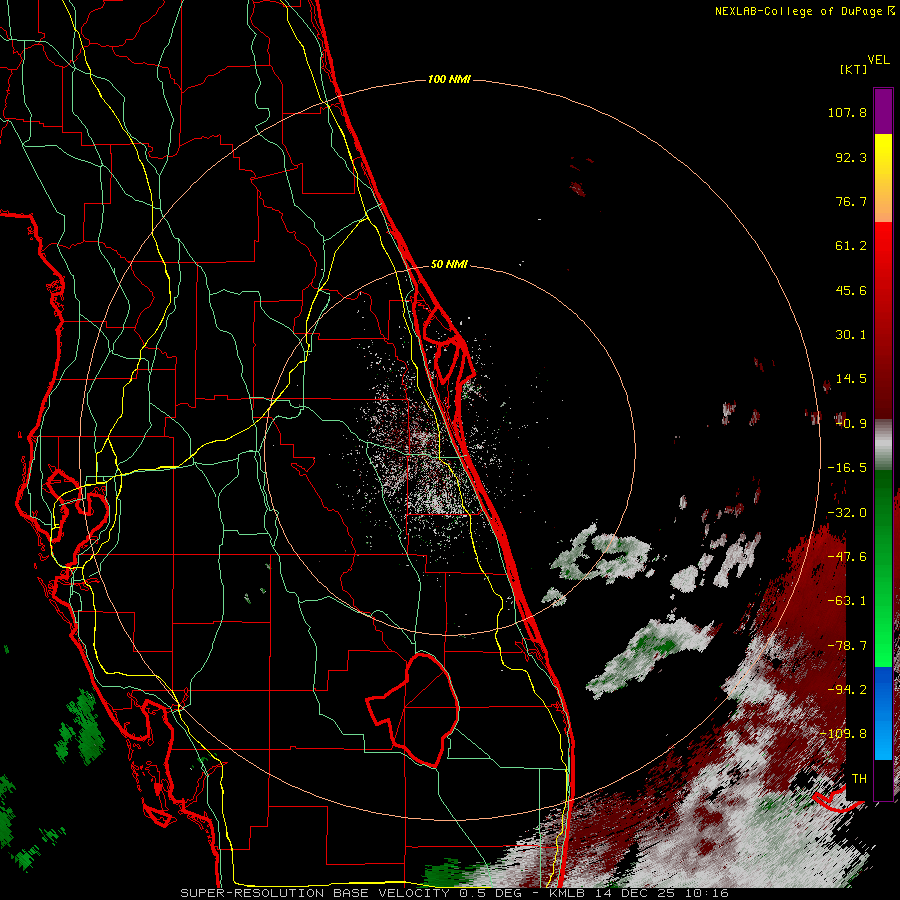Click the 100 NMI range ring label
The width and height of the screenshot is (900, 900).
[x=449, y=79]
